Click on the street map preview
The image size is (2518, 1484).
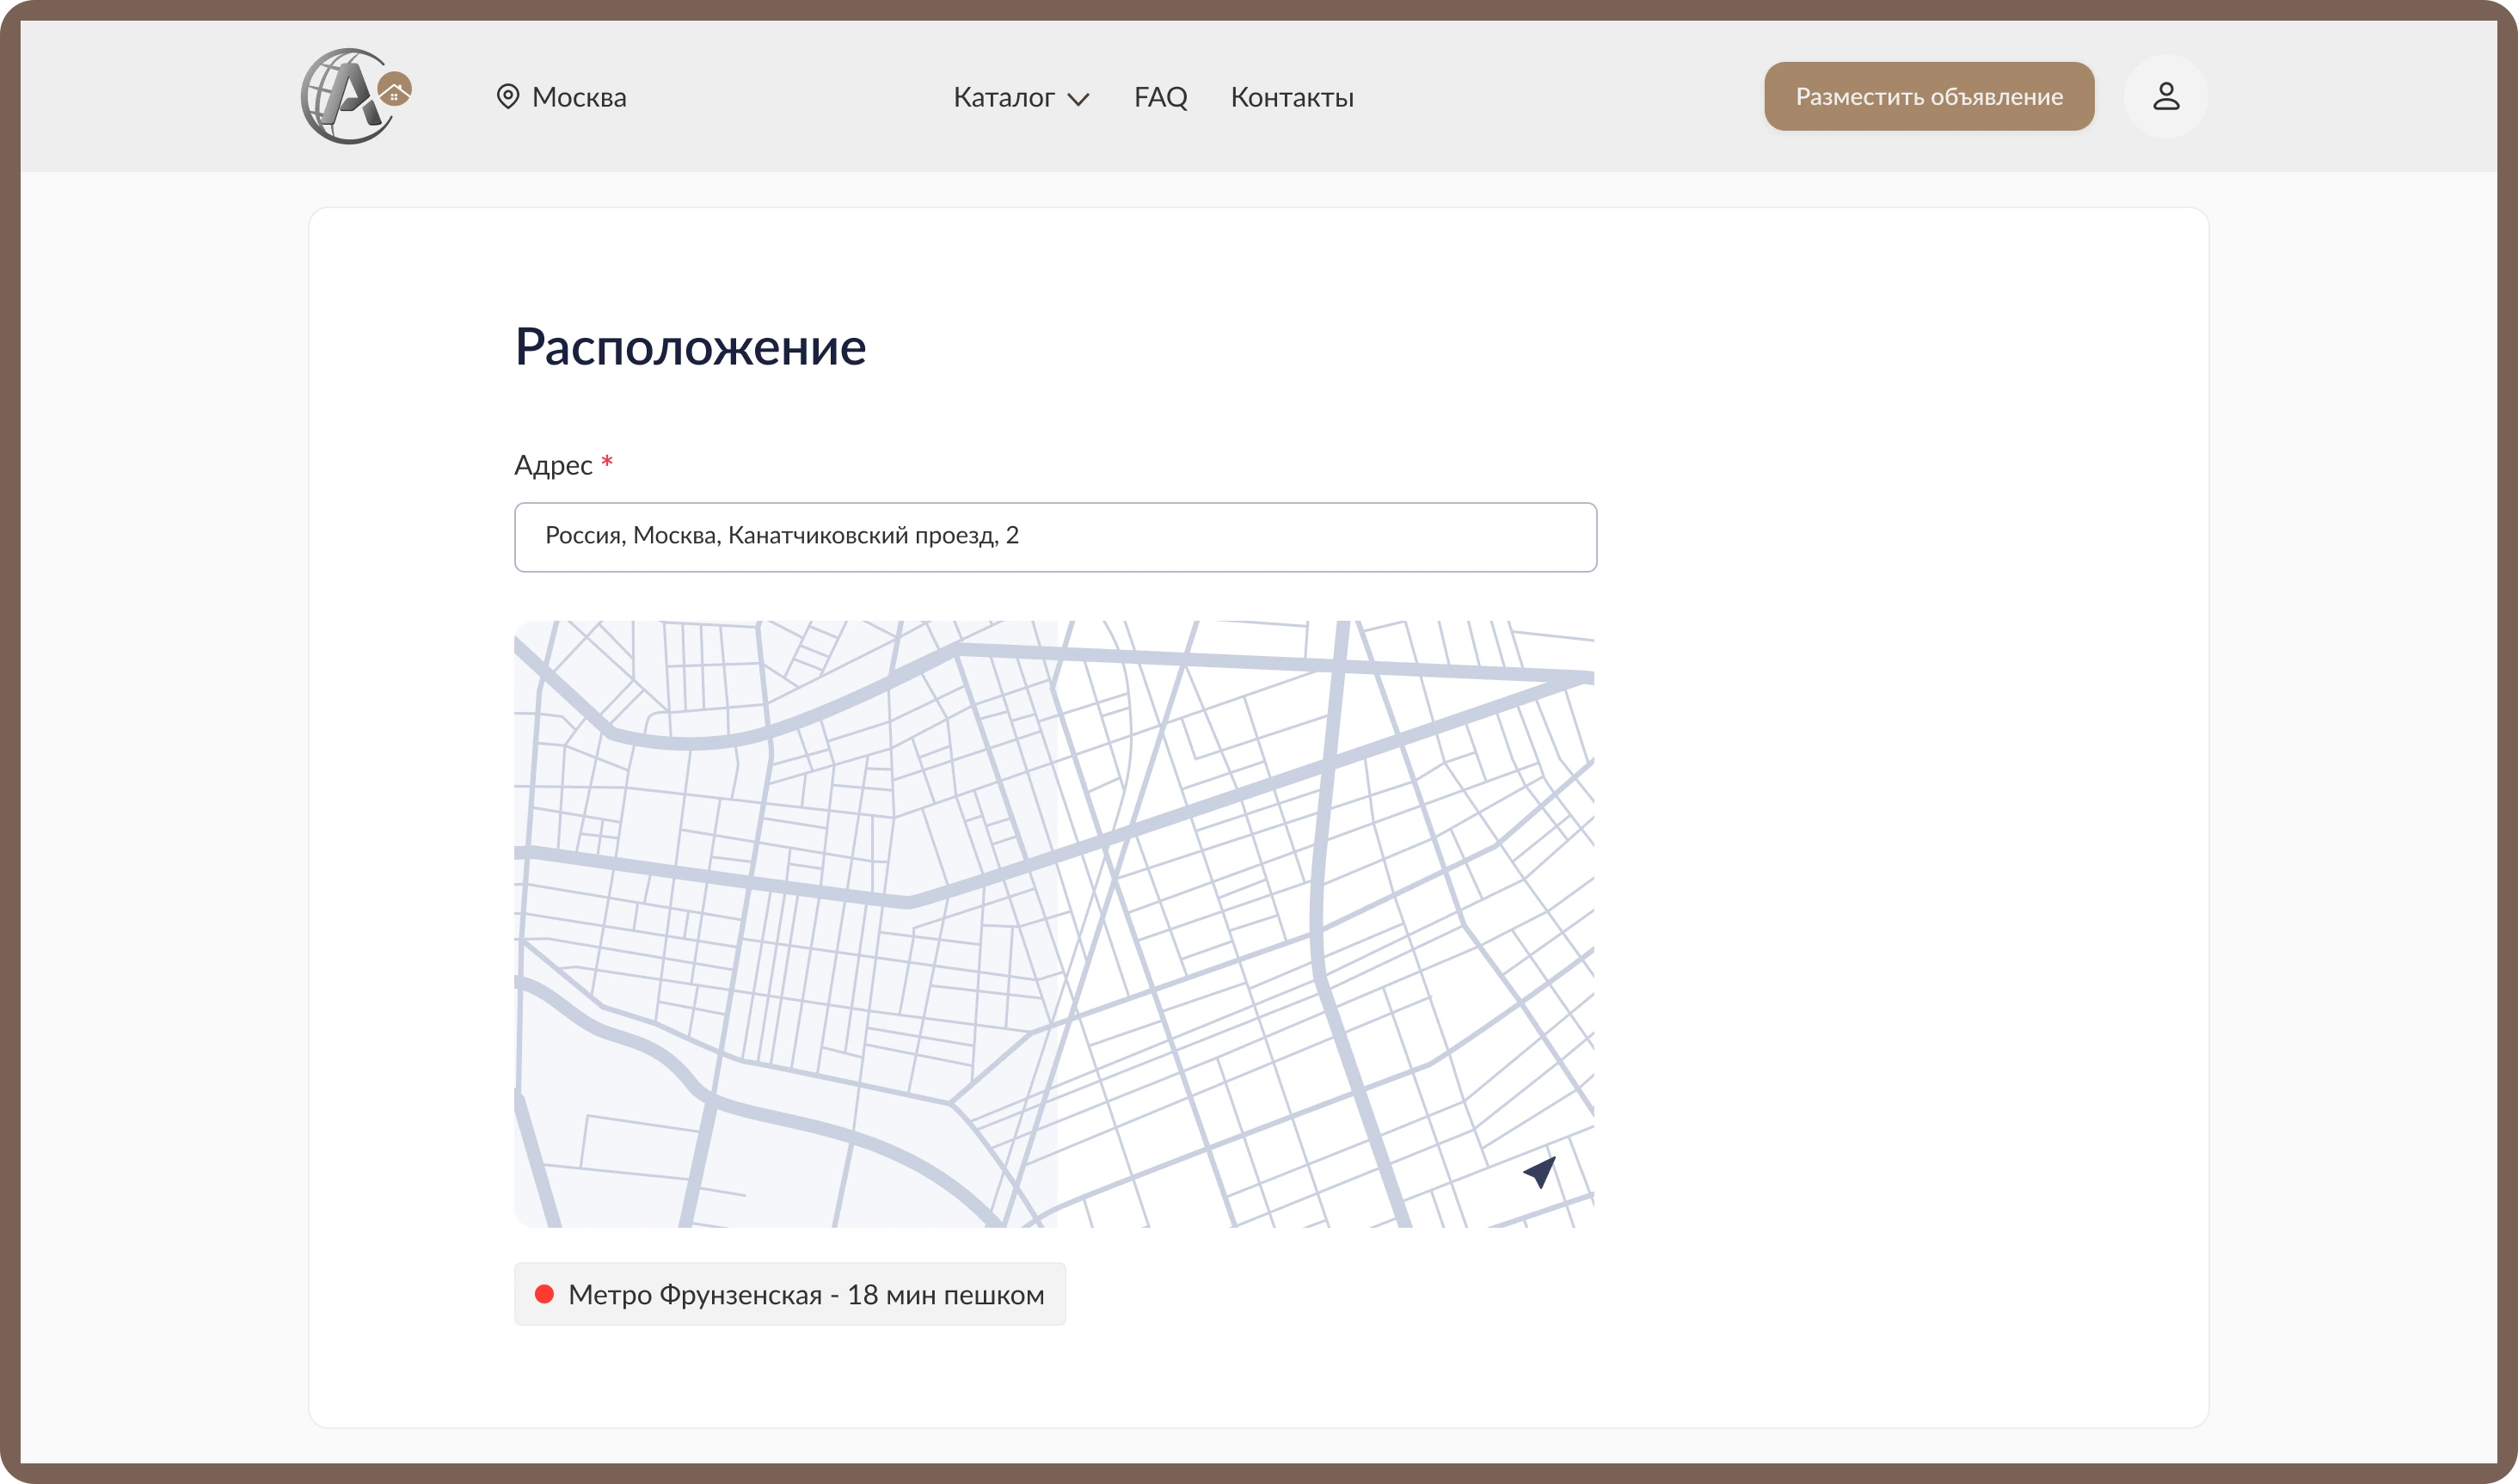tap(1054, 924)
